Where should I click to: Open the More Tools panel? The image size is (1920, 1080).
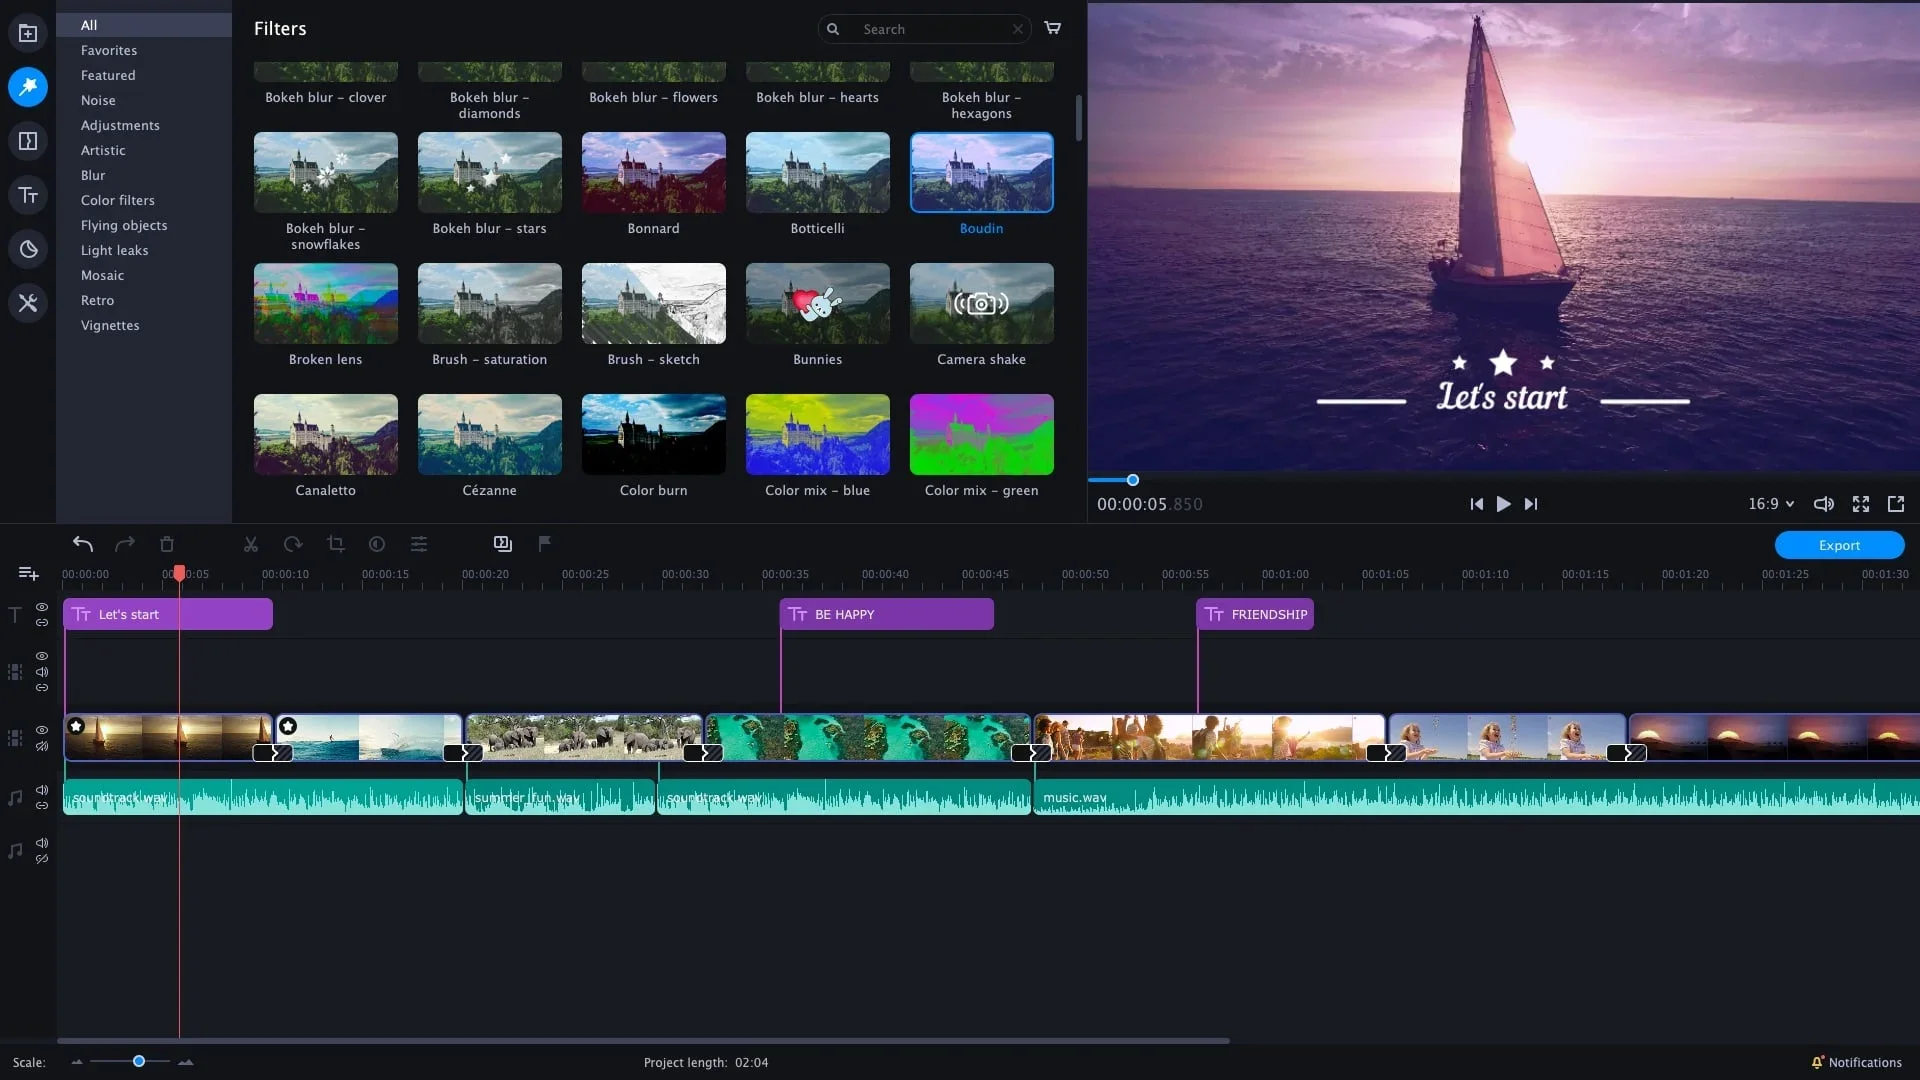(28, 303)
